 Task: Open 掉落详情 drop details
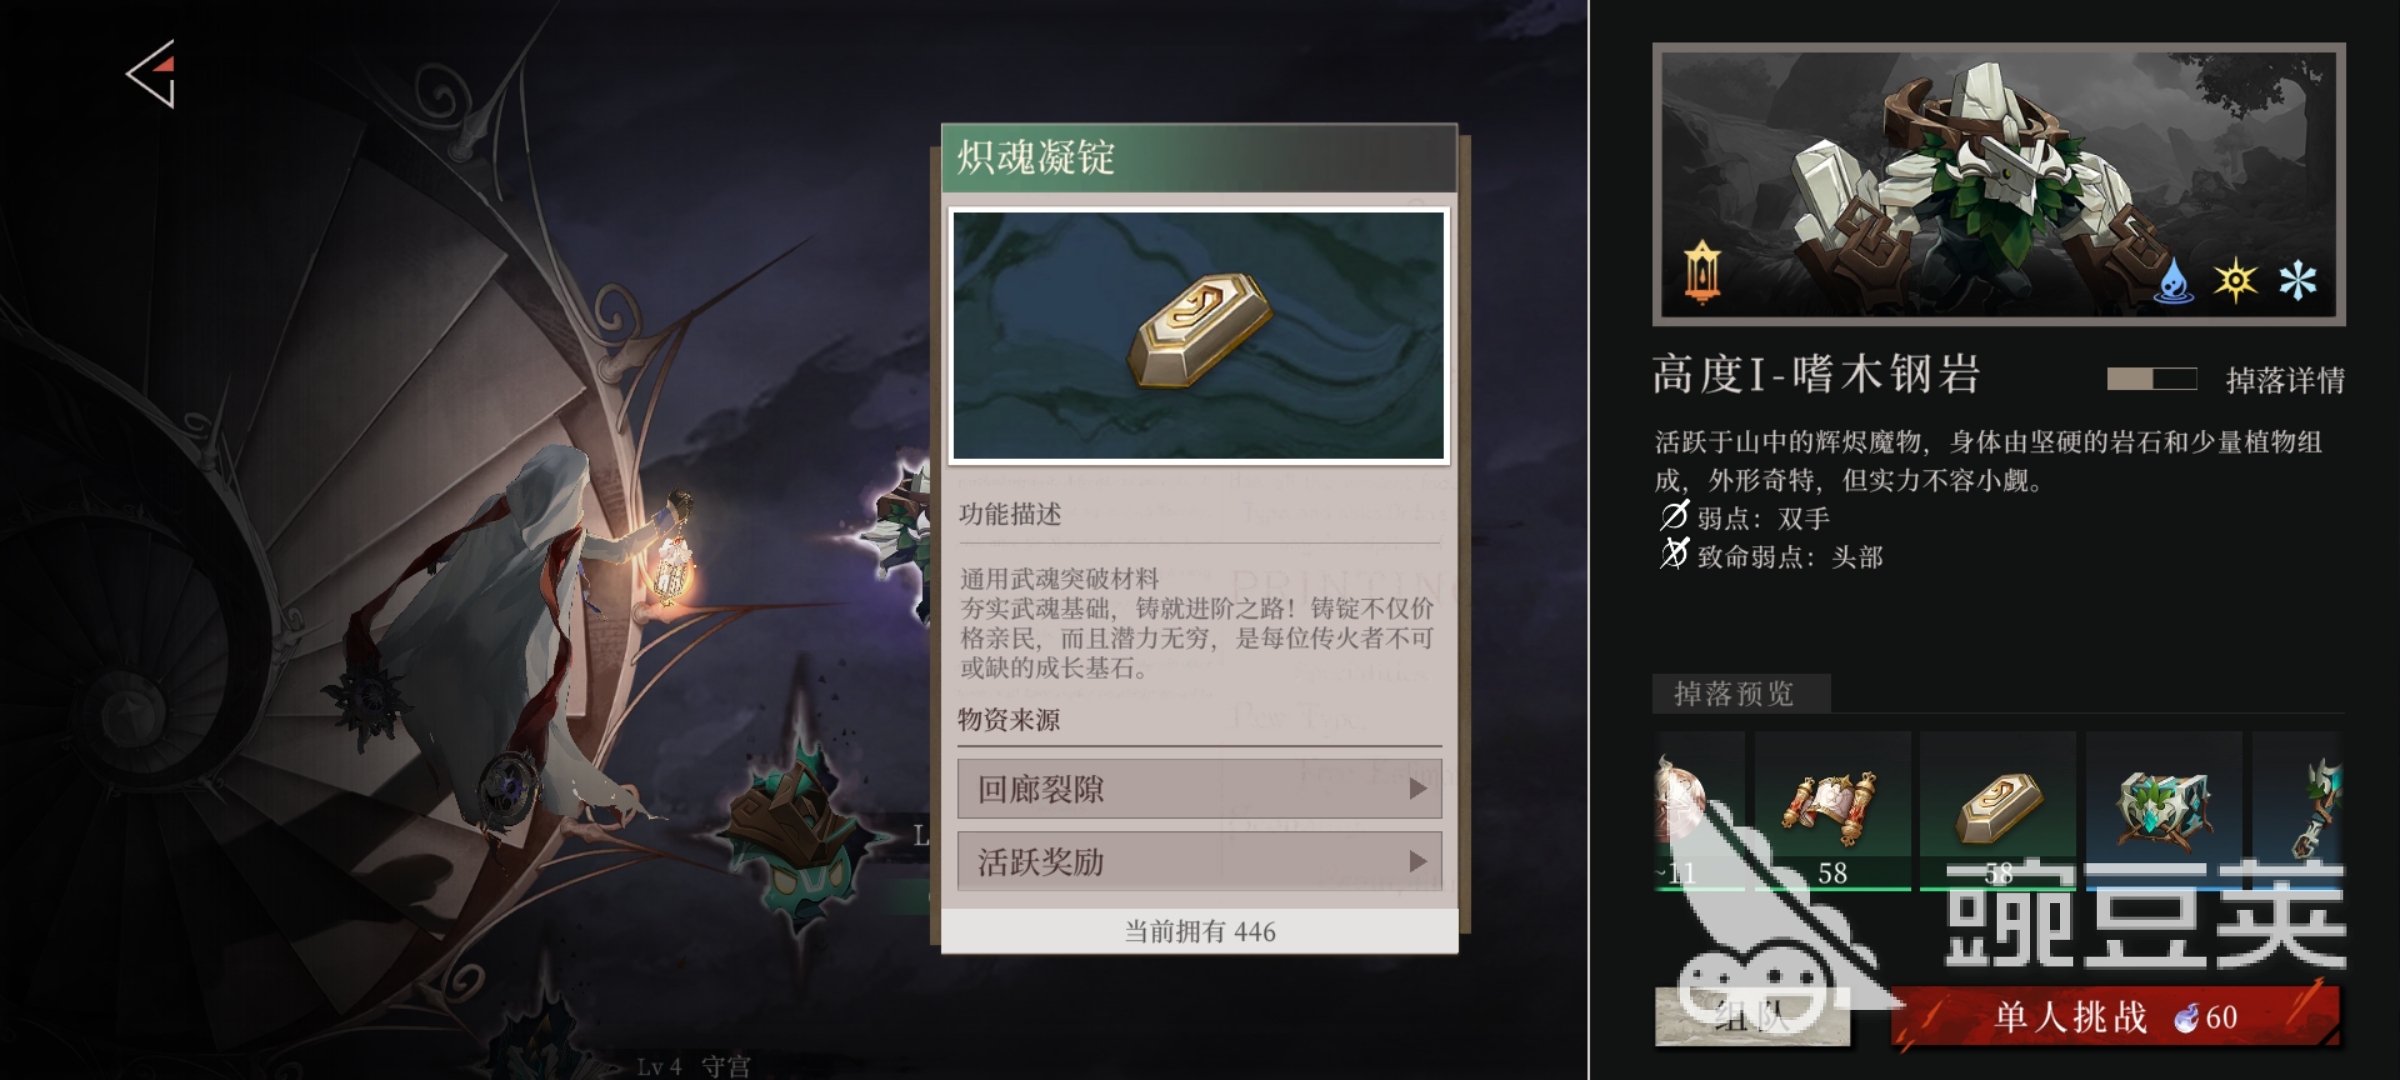tap(2285, 380)
